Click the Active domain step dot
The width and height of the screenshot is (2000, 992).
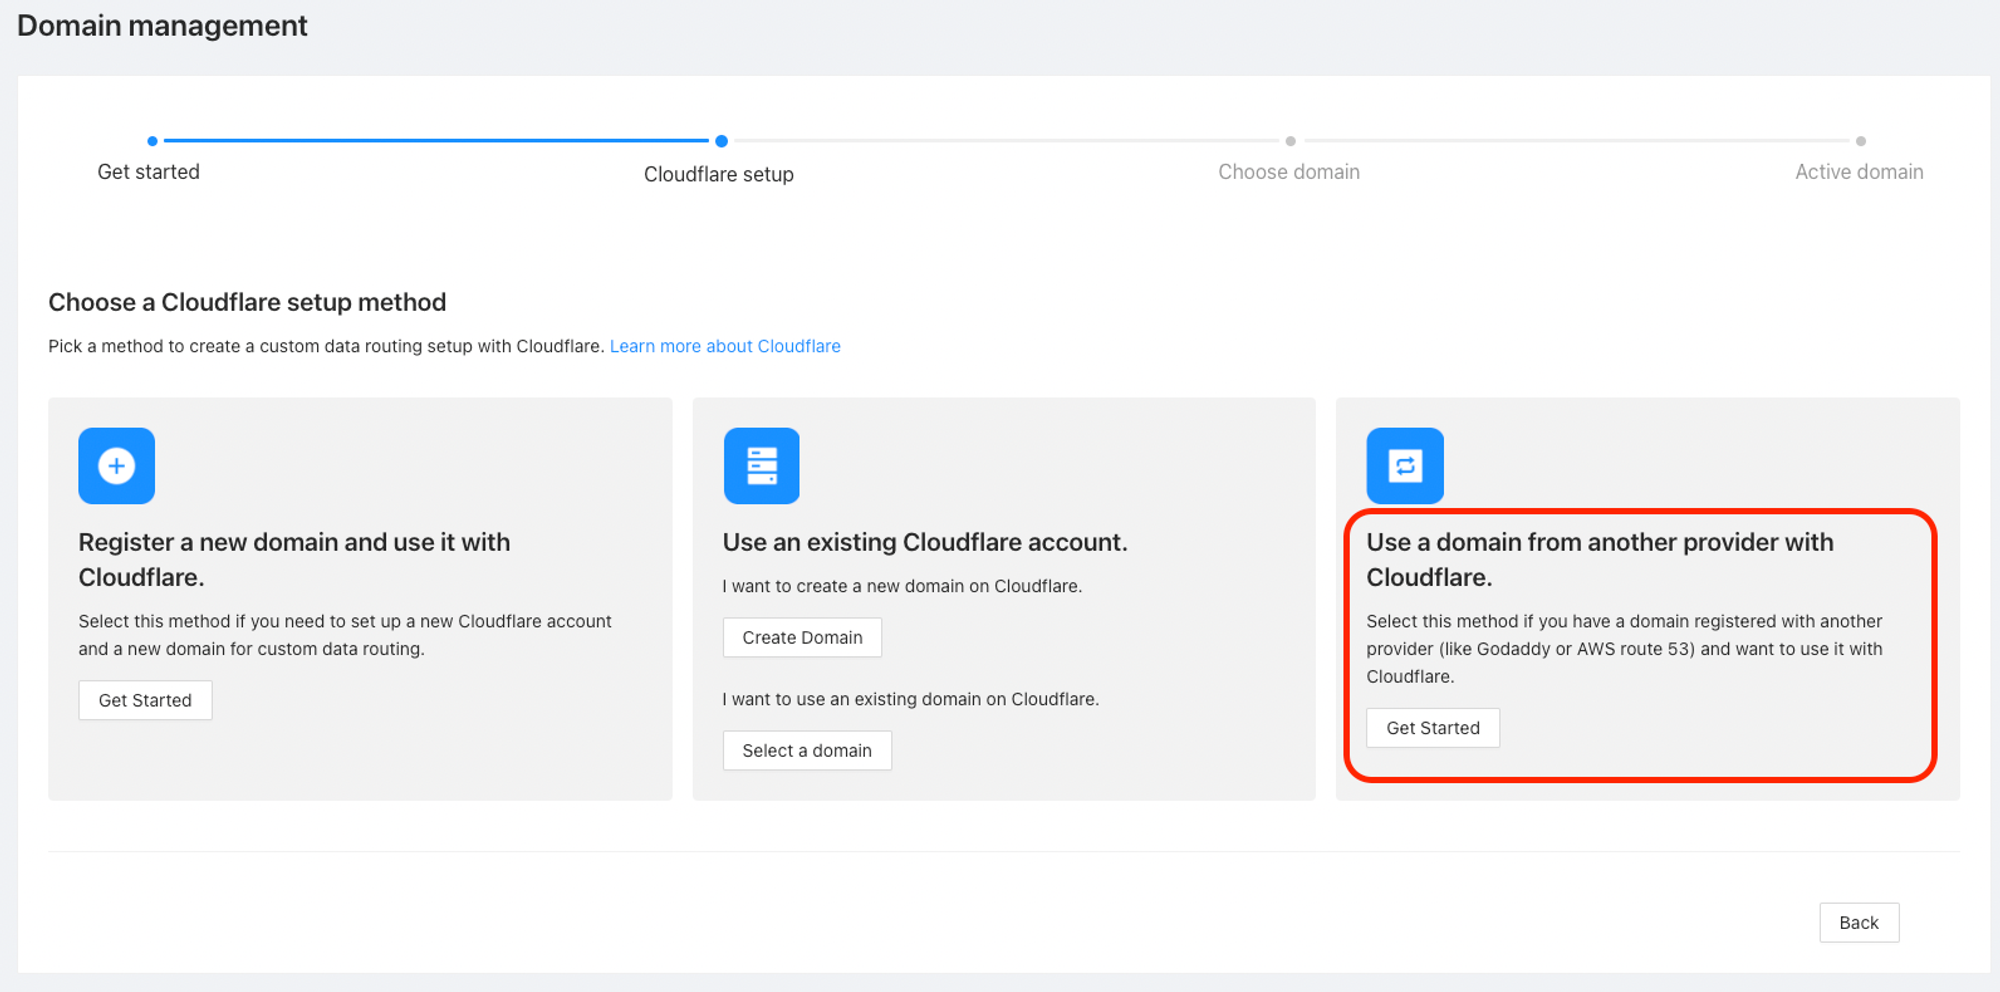(1860, 141)
